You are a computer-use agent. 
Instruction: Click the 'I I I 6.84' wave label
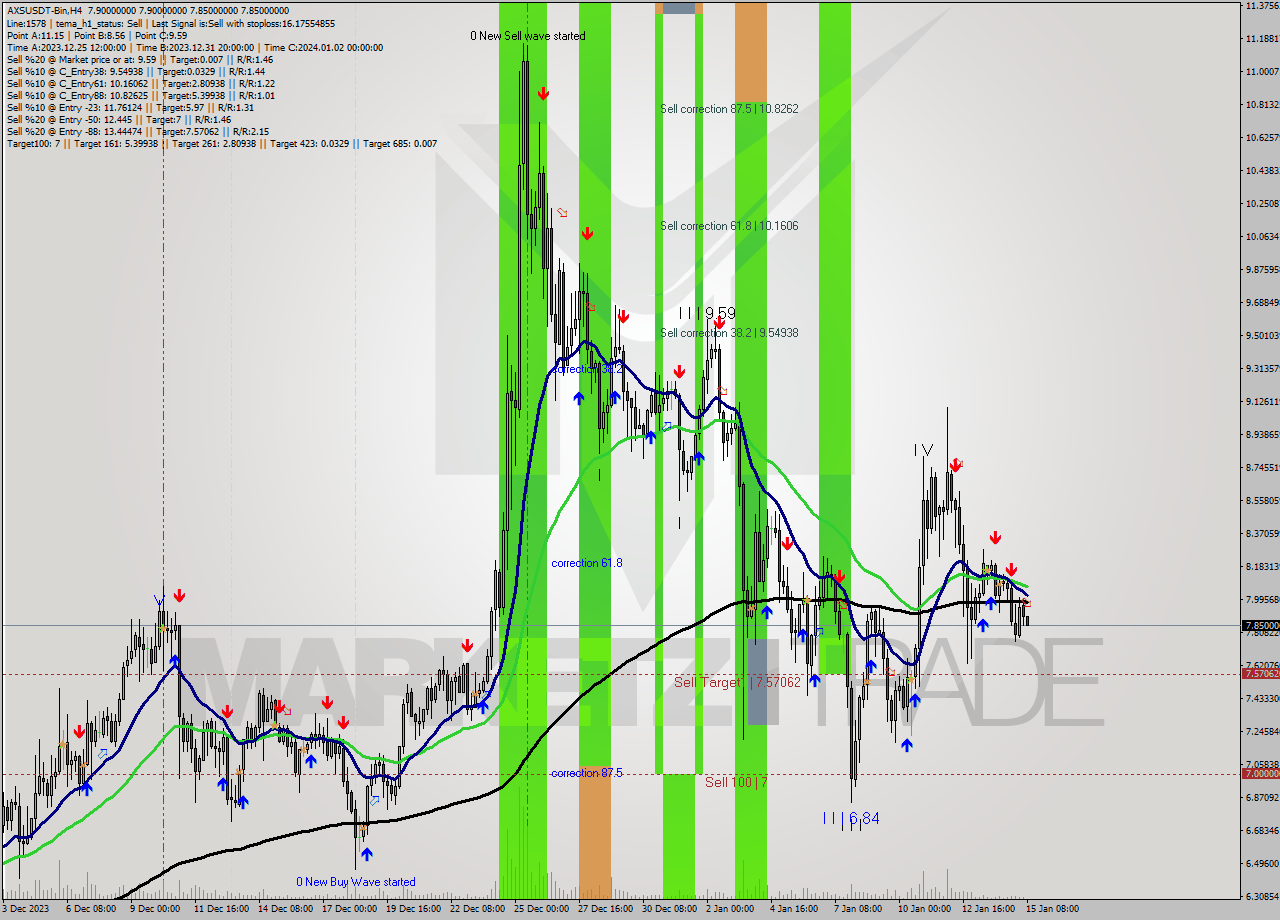[x=851, y=818]
